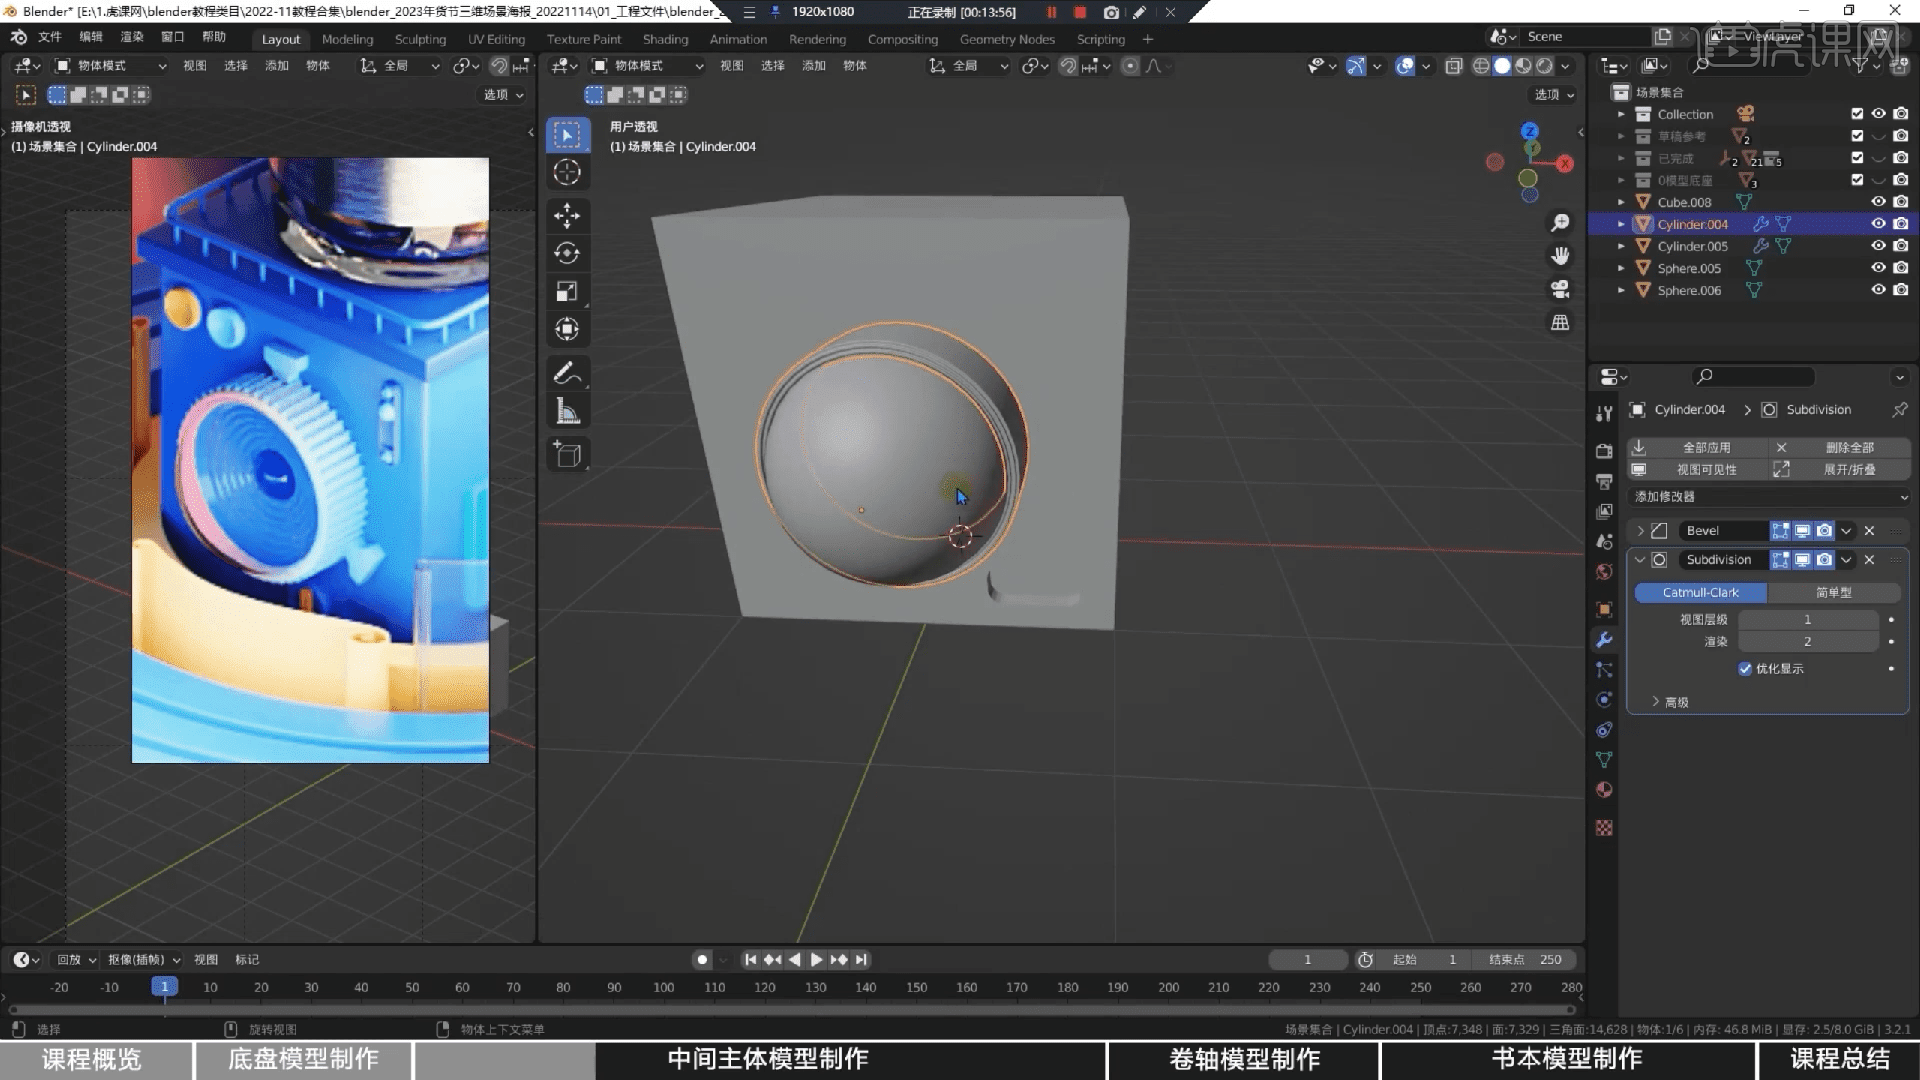Open the main viewport 物体模式 mode dropdown

[x=648, y=66]
